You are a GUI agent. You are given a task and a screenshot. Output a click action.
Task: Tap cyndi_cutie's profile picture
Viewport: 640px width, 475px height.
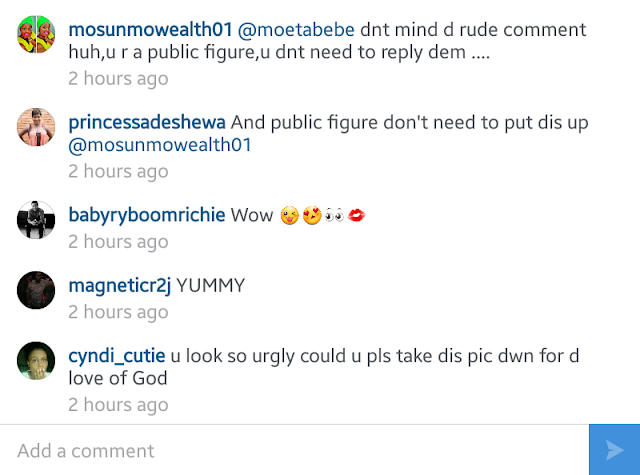(x=36, y=361)
